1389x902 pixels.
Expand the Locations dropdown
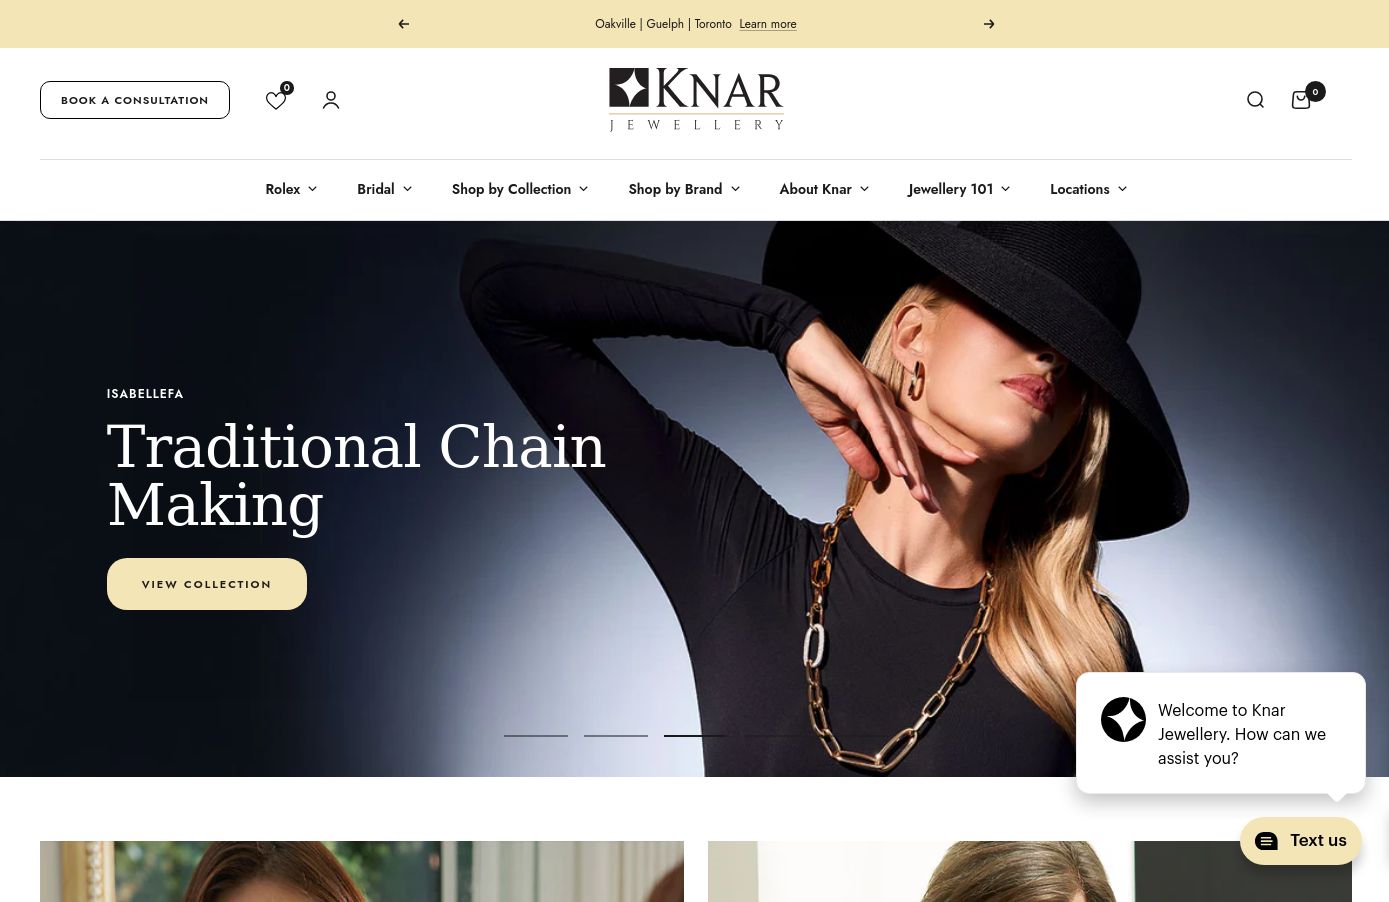[x=1088, y=189]
